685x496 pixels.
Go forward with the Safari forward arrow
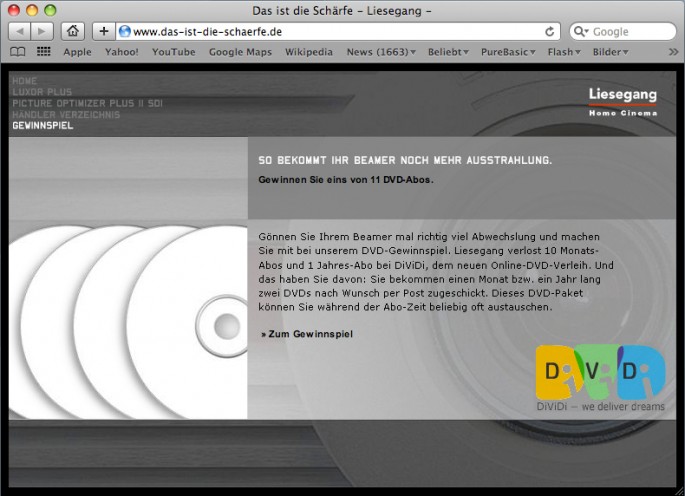pos(42,31)
